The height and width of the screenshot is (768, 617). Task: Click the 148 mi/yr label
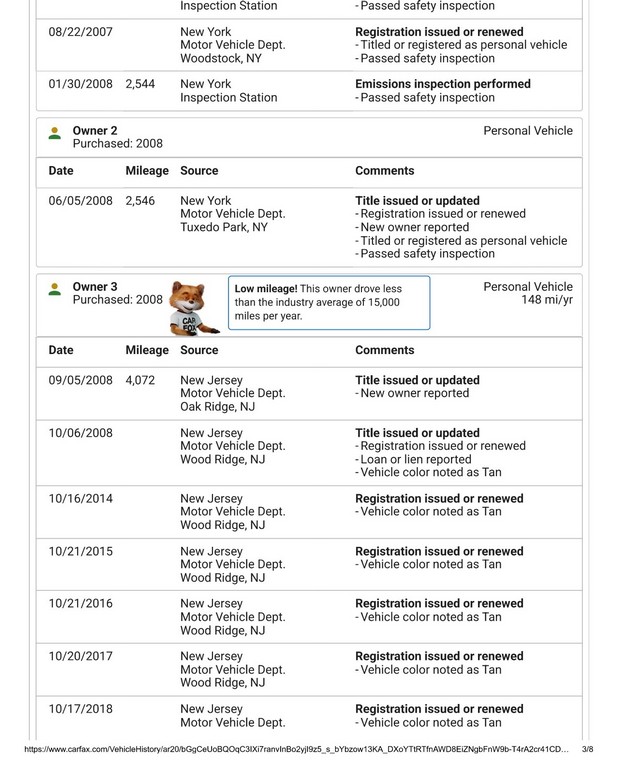click(x=547, y=300)
